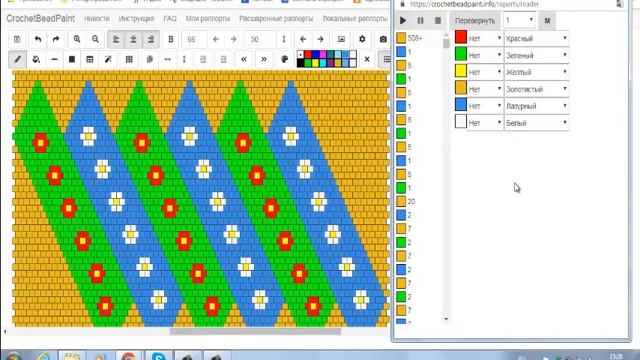Viewport: 640px width, 360px height.
Task: Open the gear settings icon
Action: (362, 39)
